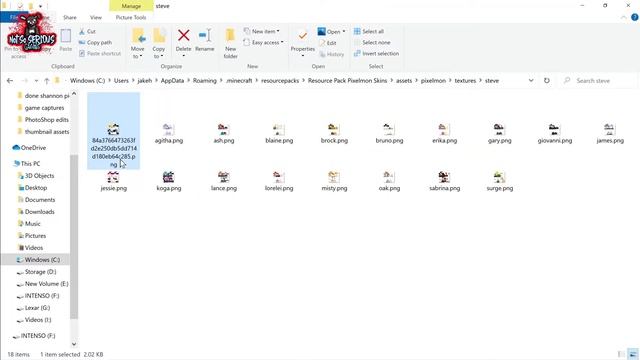640x360 pixels.
Task: Click the Copy path command
Action: tap(95, 42)
